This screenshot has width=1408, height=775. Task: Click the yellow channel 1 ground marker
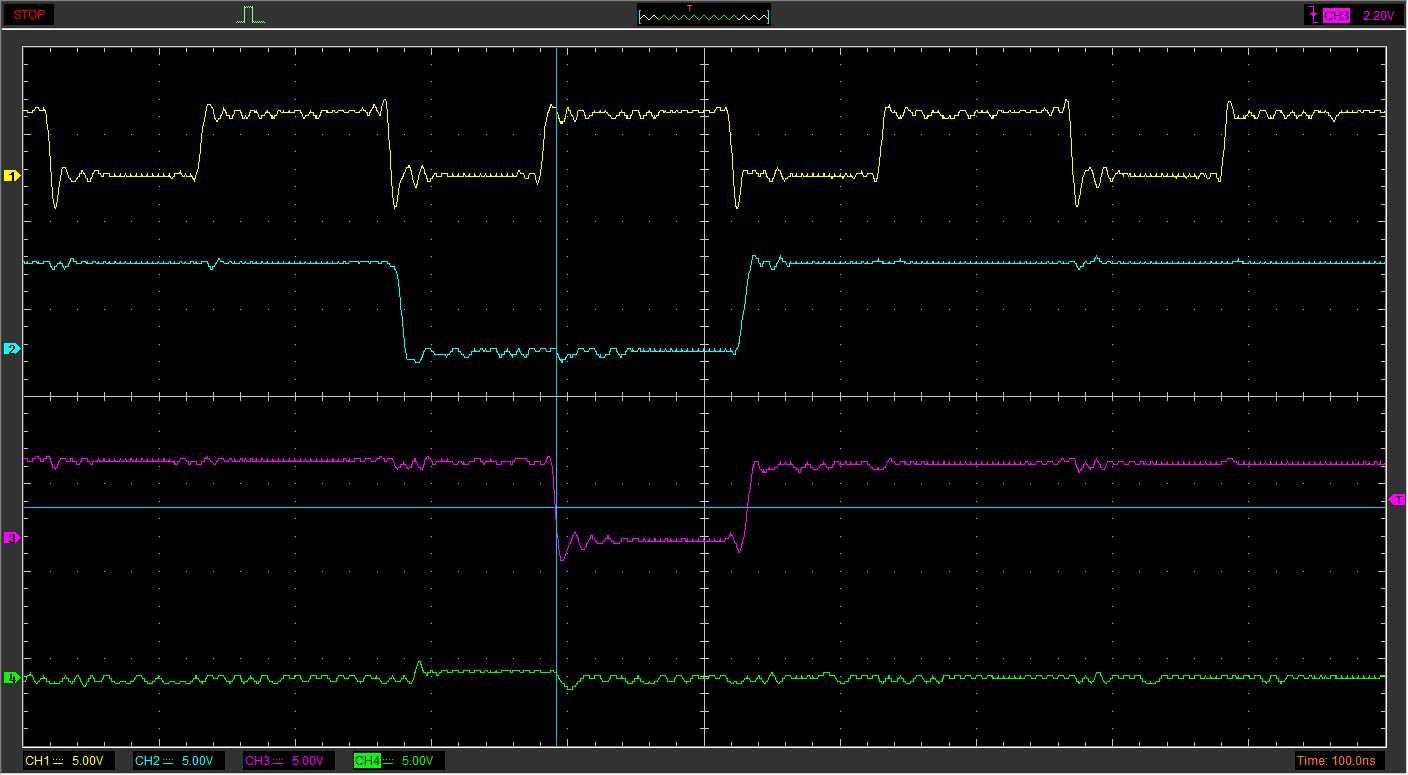[12, 176]
